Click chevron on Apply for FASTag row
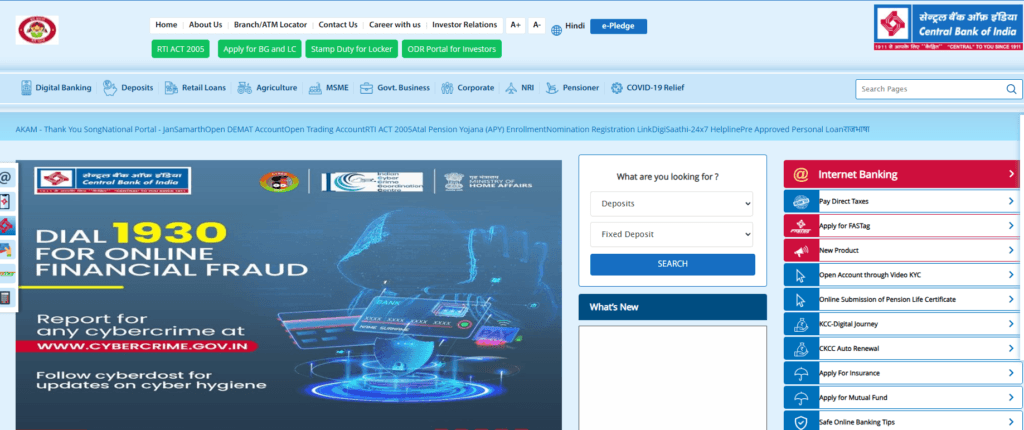Viewport: 1024px width, 430px height. tap(1011, 226)
